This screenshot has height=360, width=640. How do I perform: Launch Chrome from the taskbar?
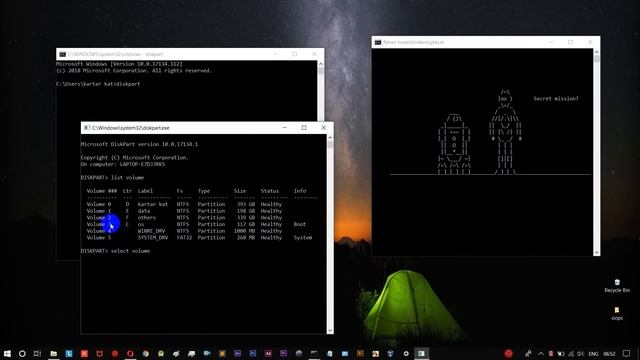146,353
